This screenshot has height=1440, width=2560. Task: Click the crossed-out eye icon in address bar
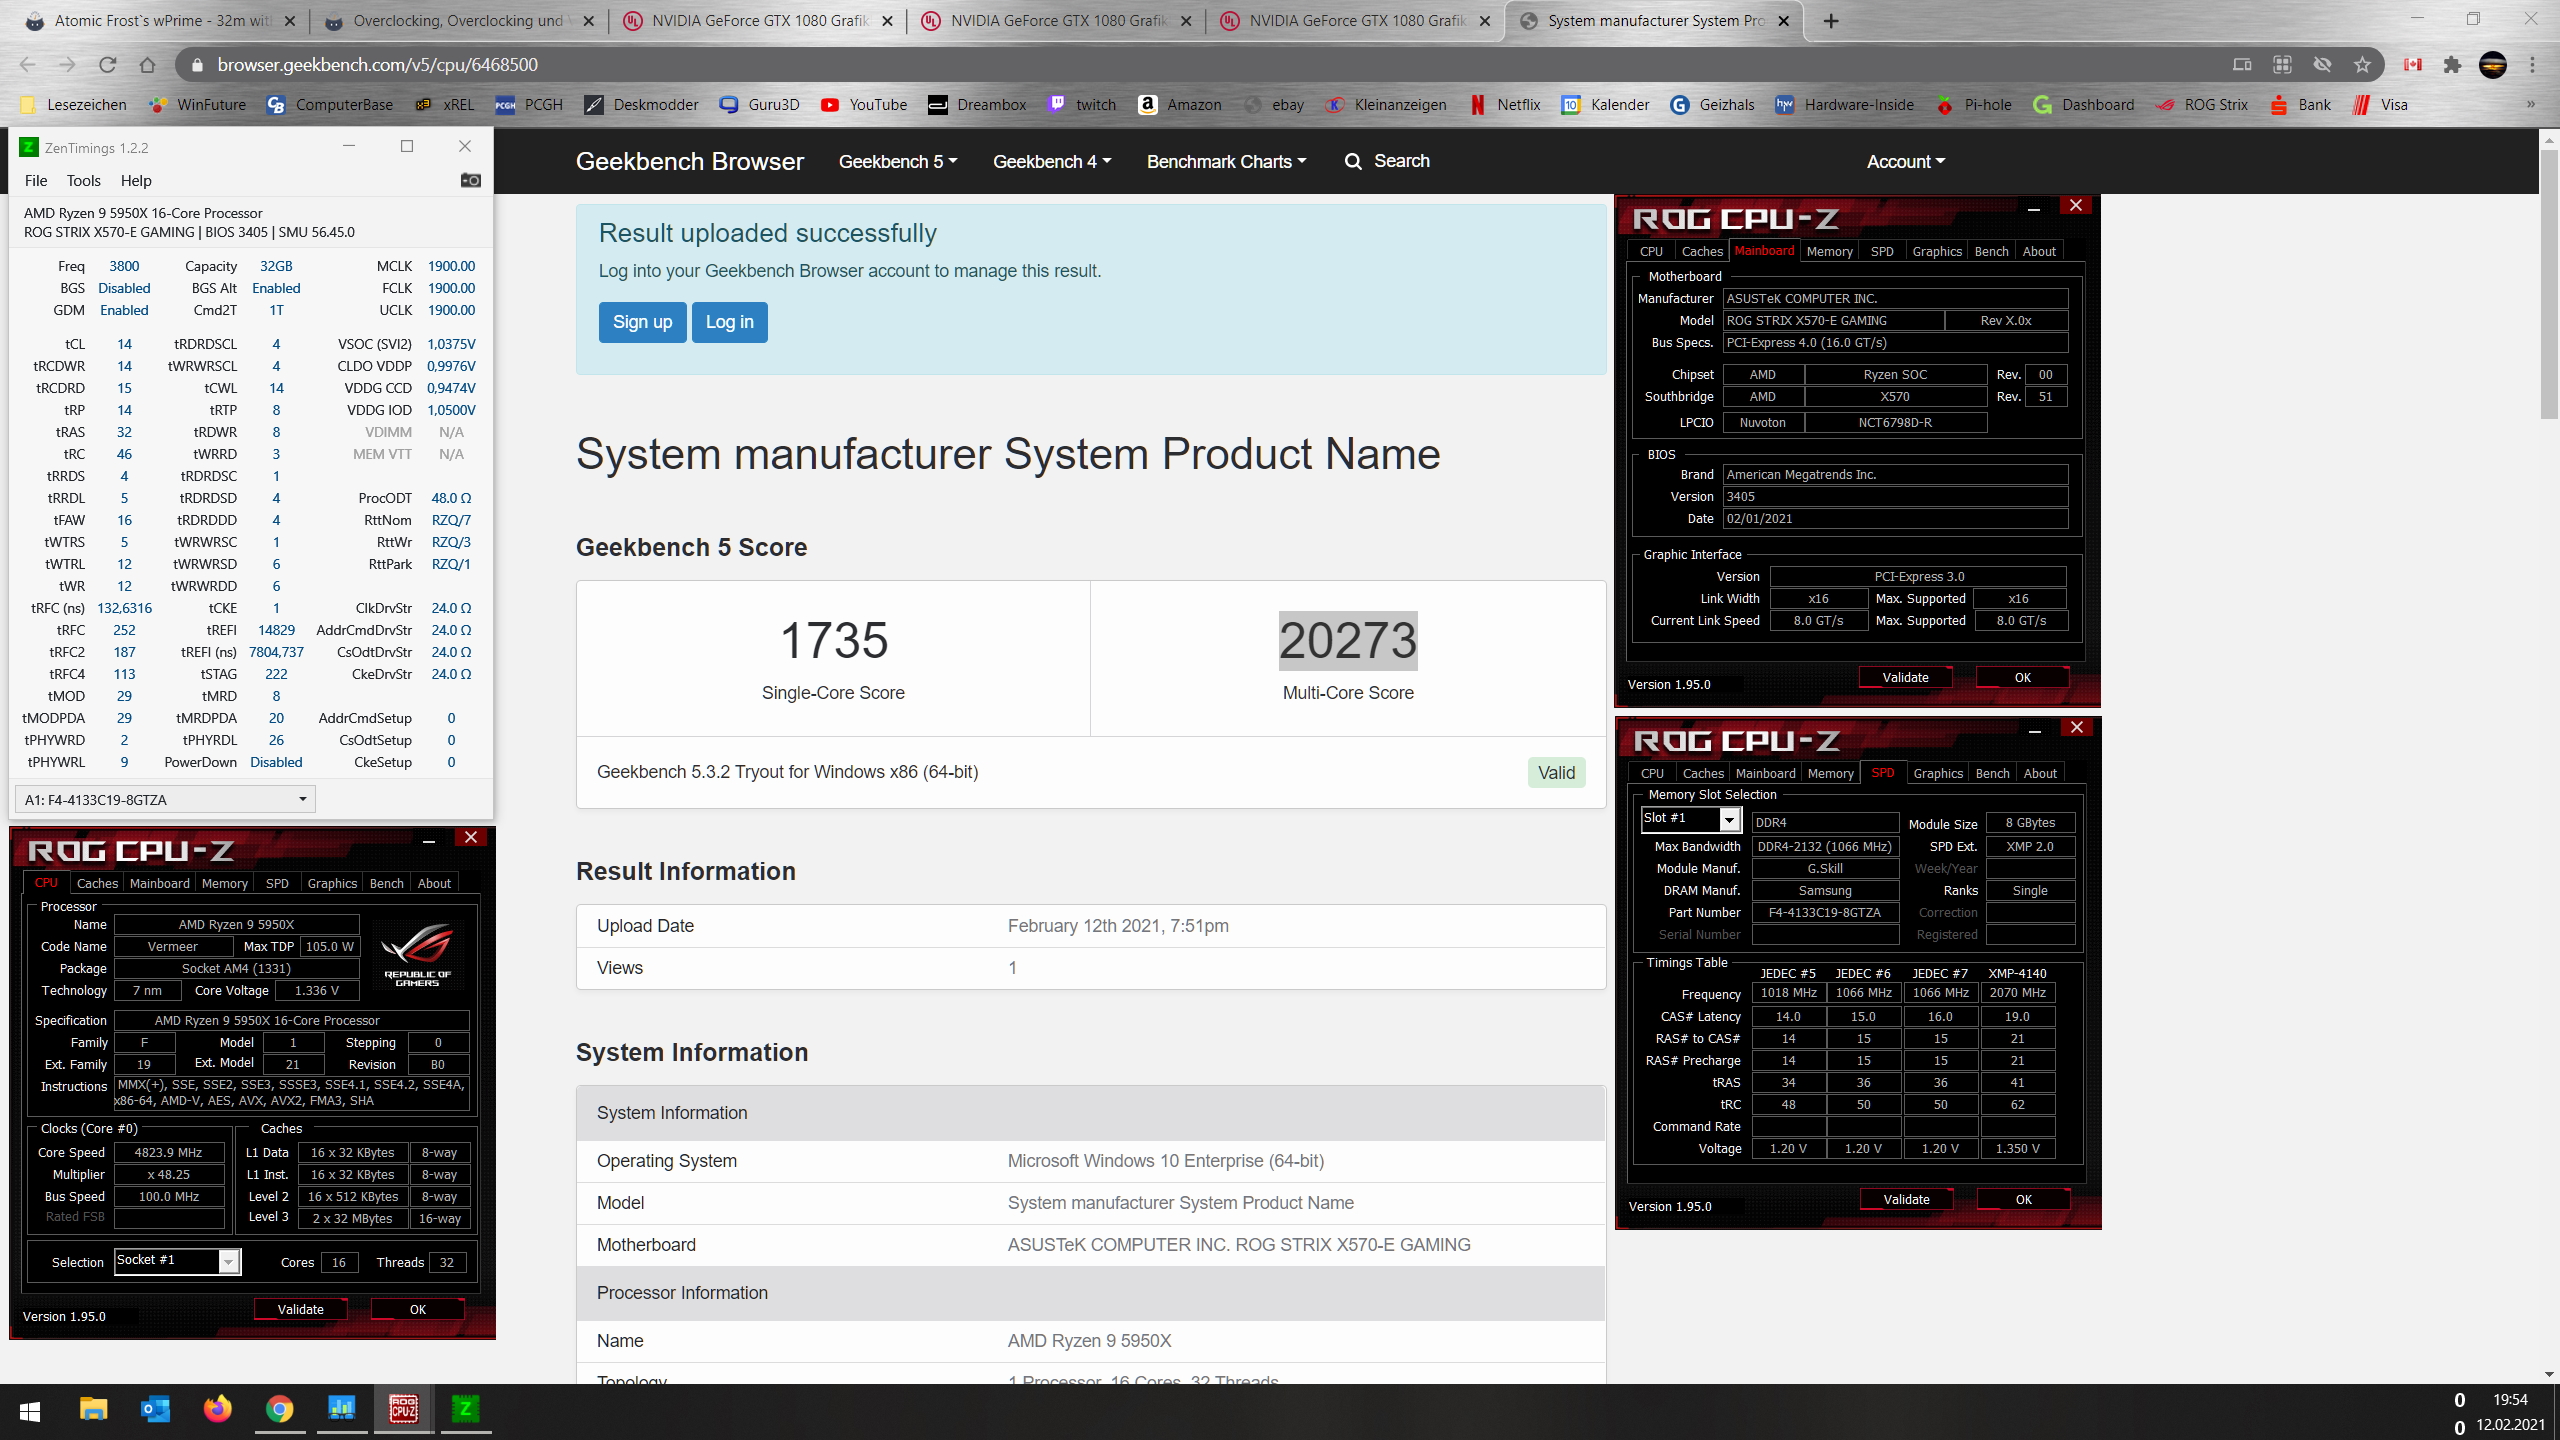pyautogui.click(x=2322, y=65)
